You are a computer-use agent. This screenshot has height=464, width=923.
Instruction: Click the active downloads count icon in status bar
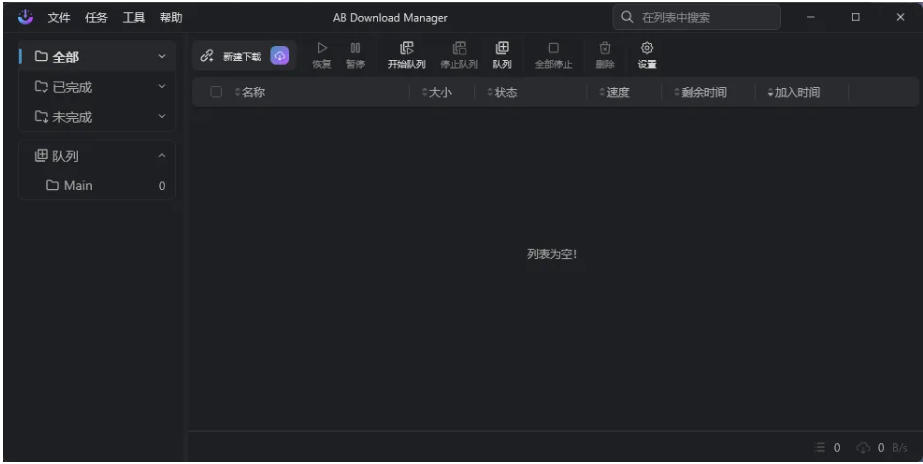pyautogui.click(x=820, y=448)
